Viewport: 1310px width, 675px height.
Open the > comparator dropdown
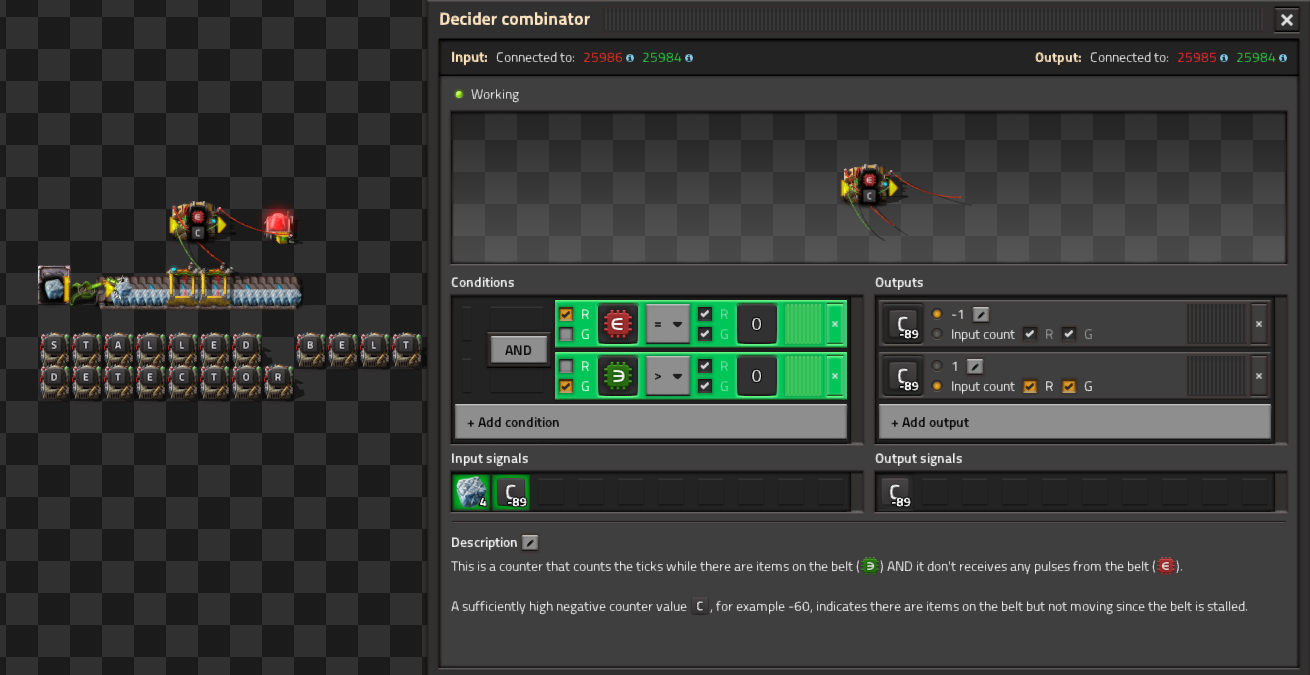(668, 376)
